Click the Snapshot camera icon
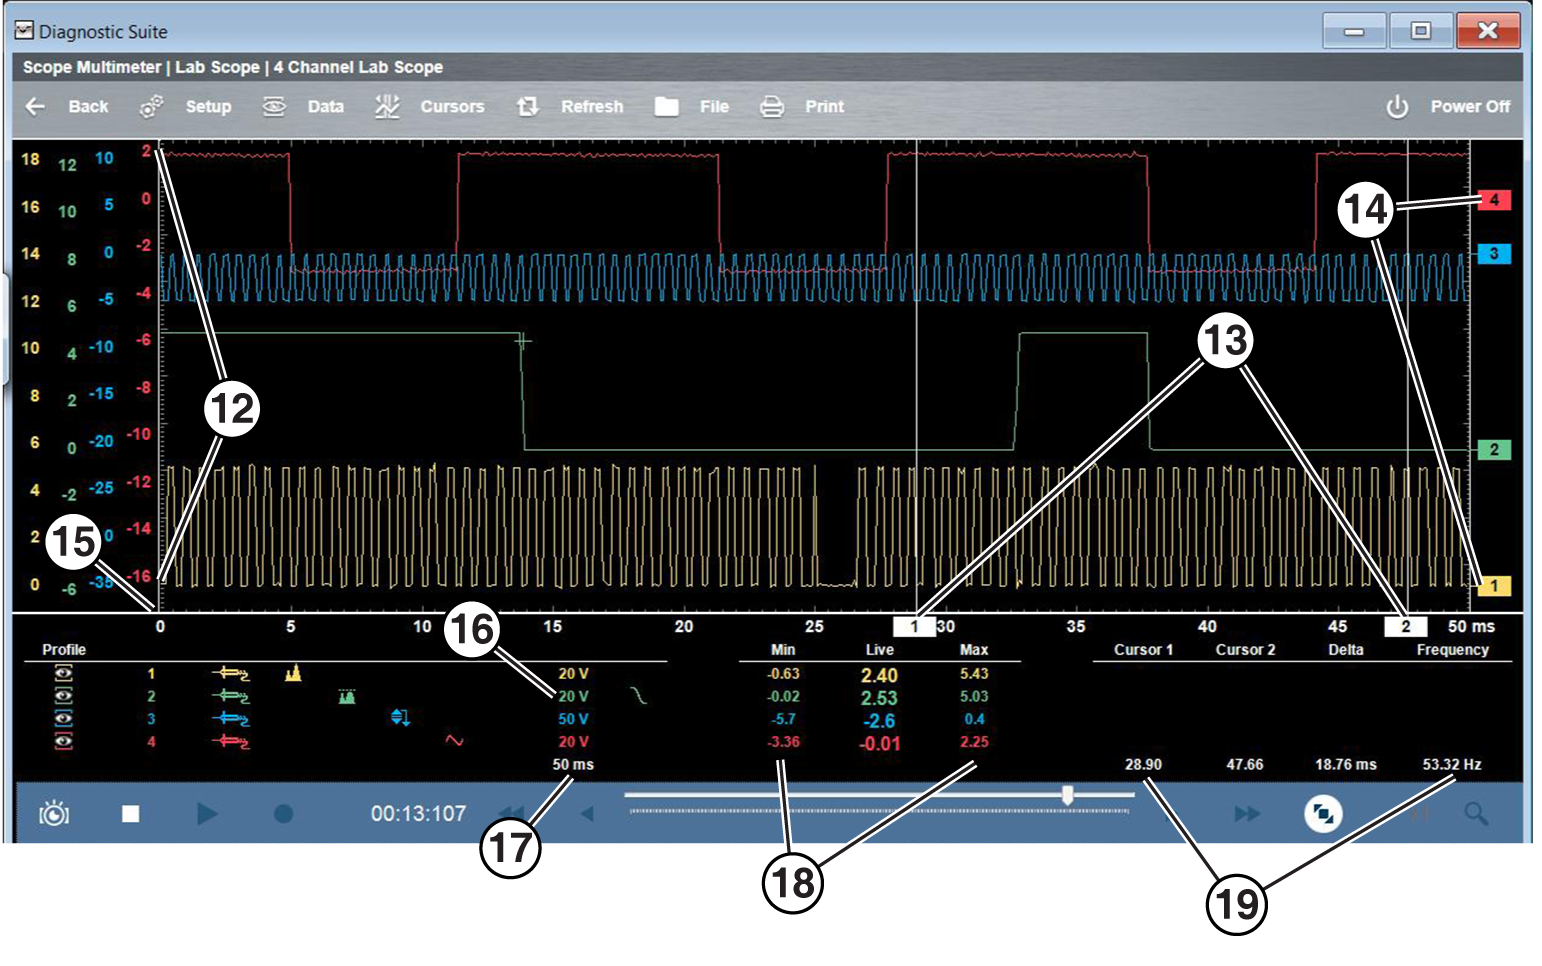 [54, 814]
